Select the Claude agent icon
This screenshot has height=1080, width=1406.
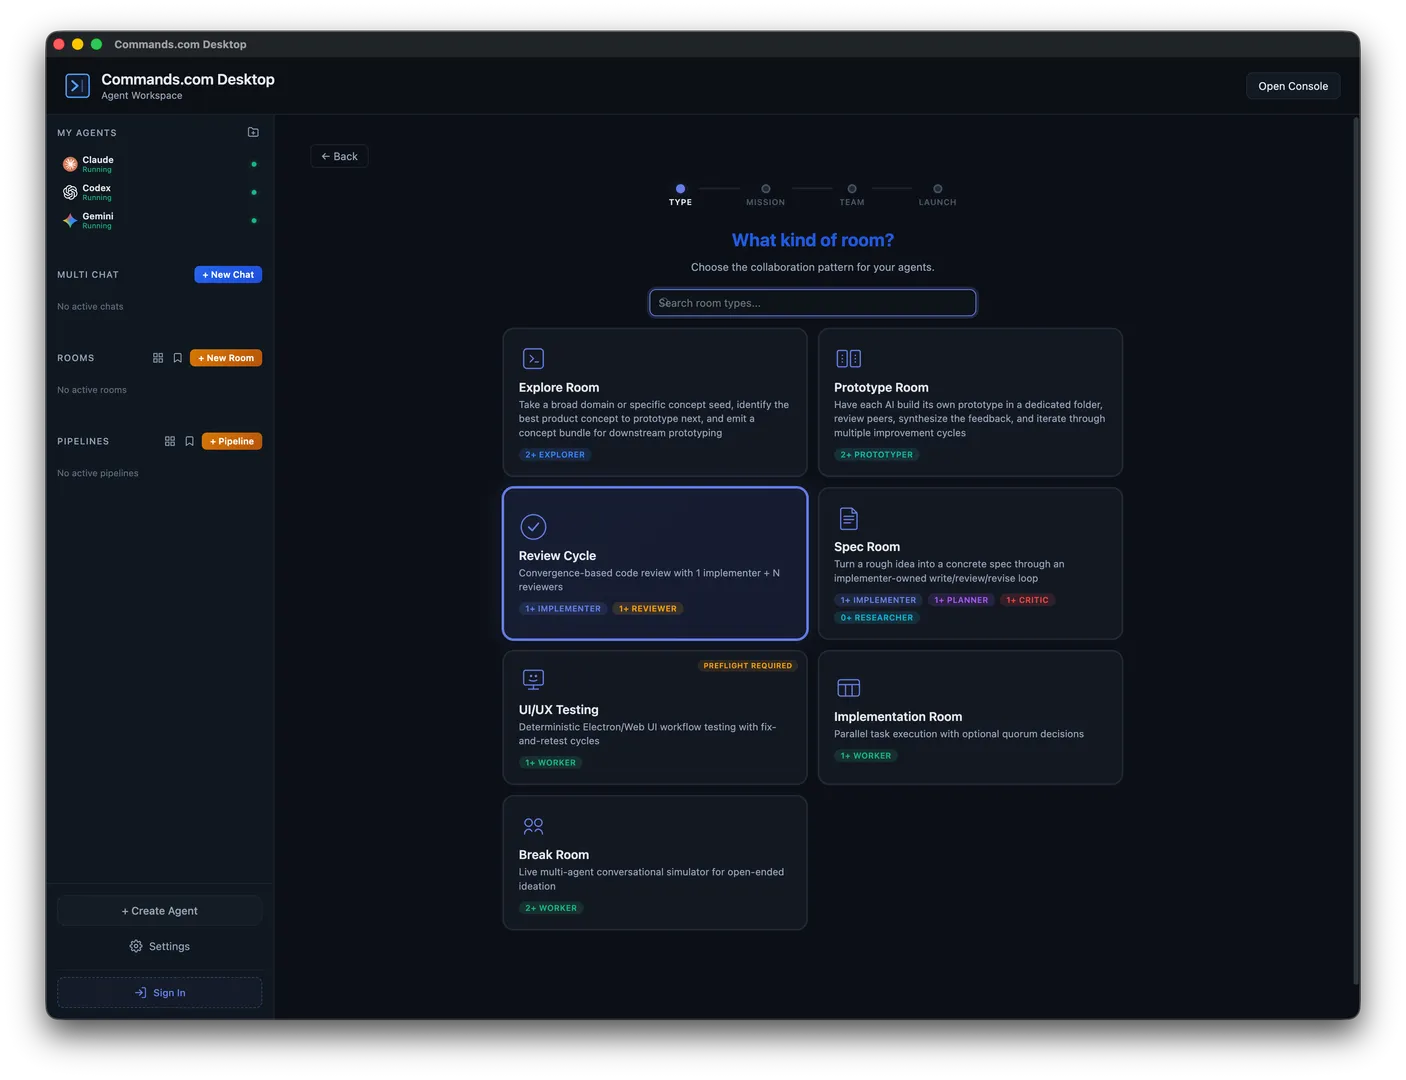[x=70, y=164]
